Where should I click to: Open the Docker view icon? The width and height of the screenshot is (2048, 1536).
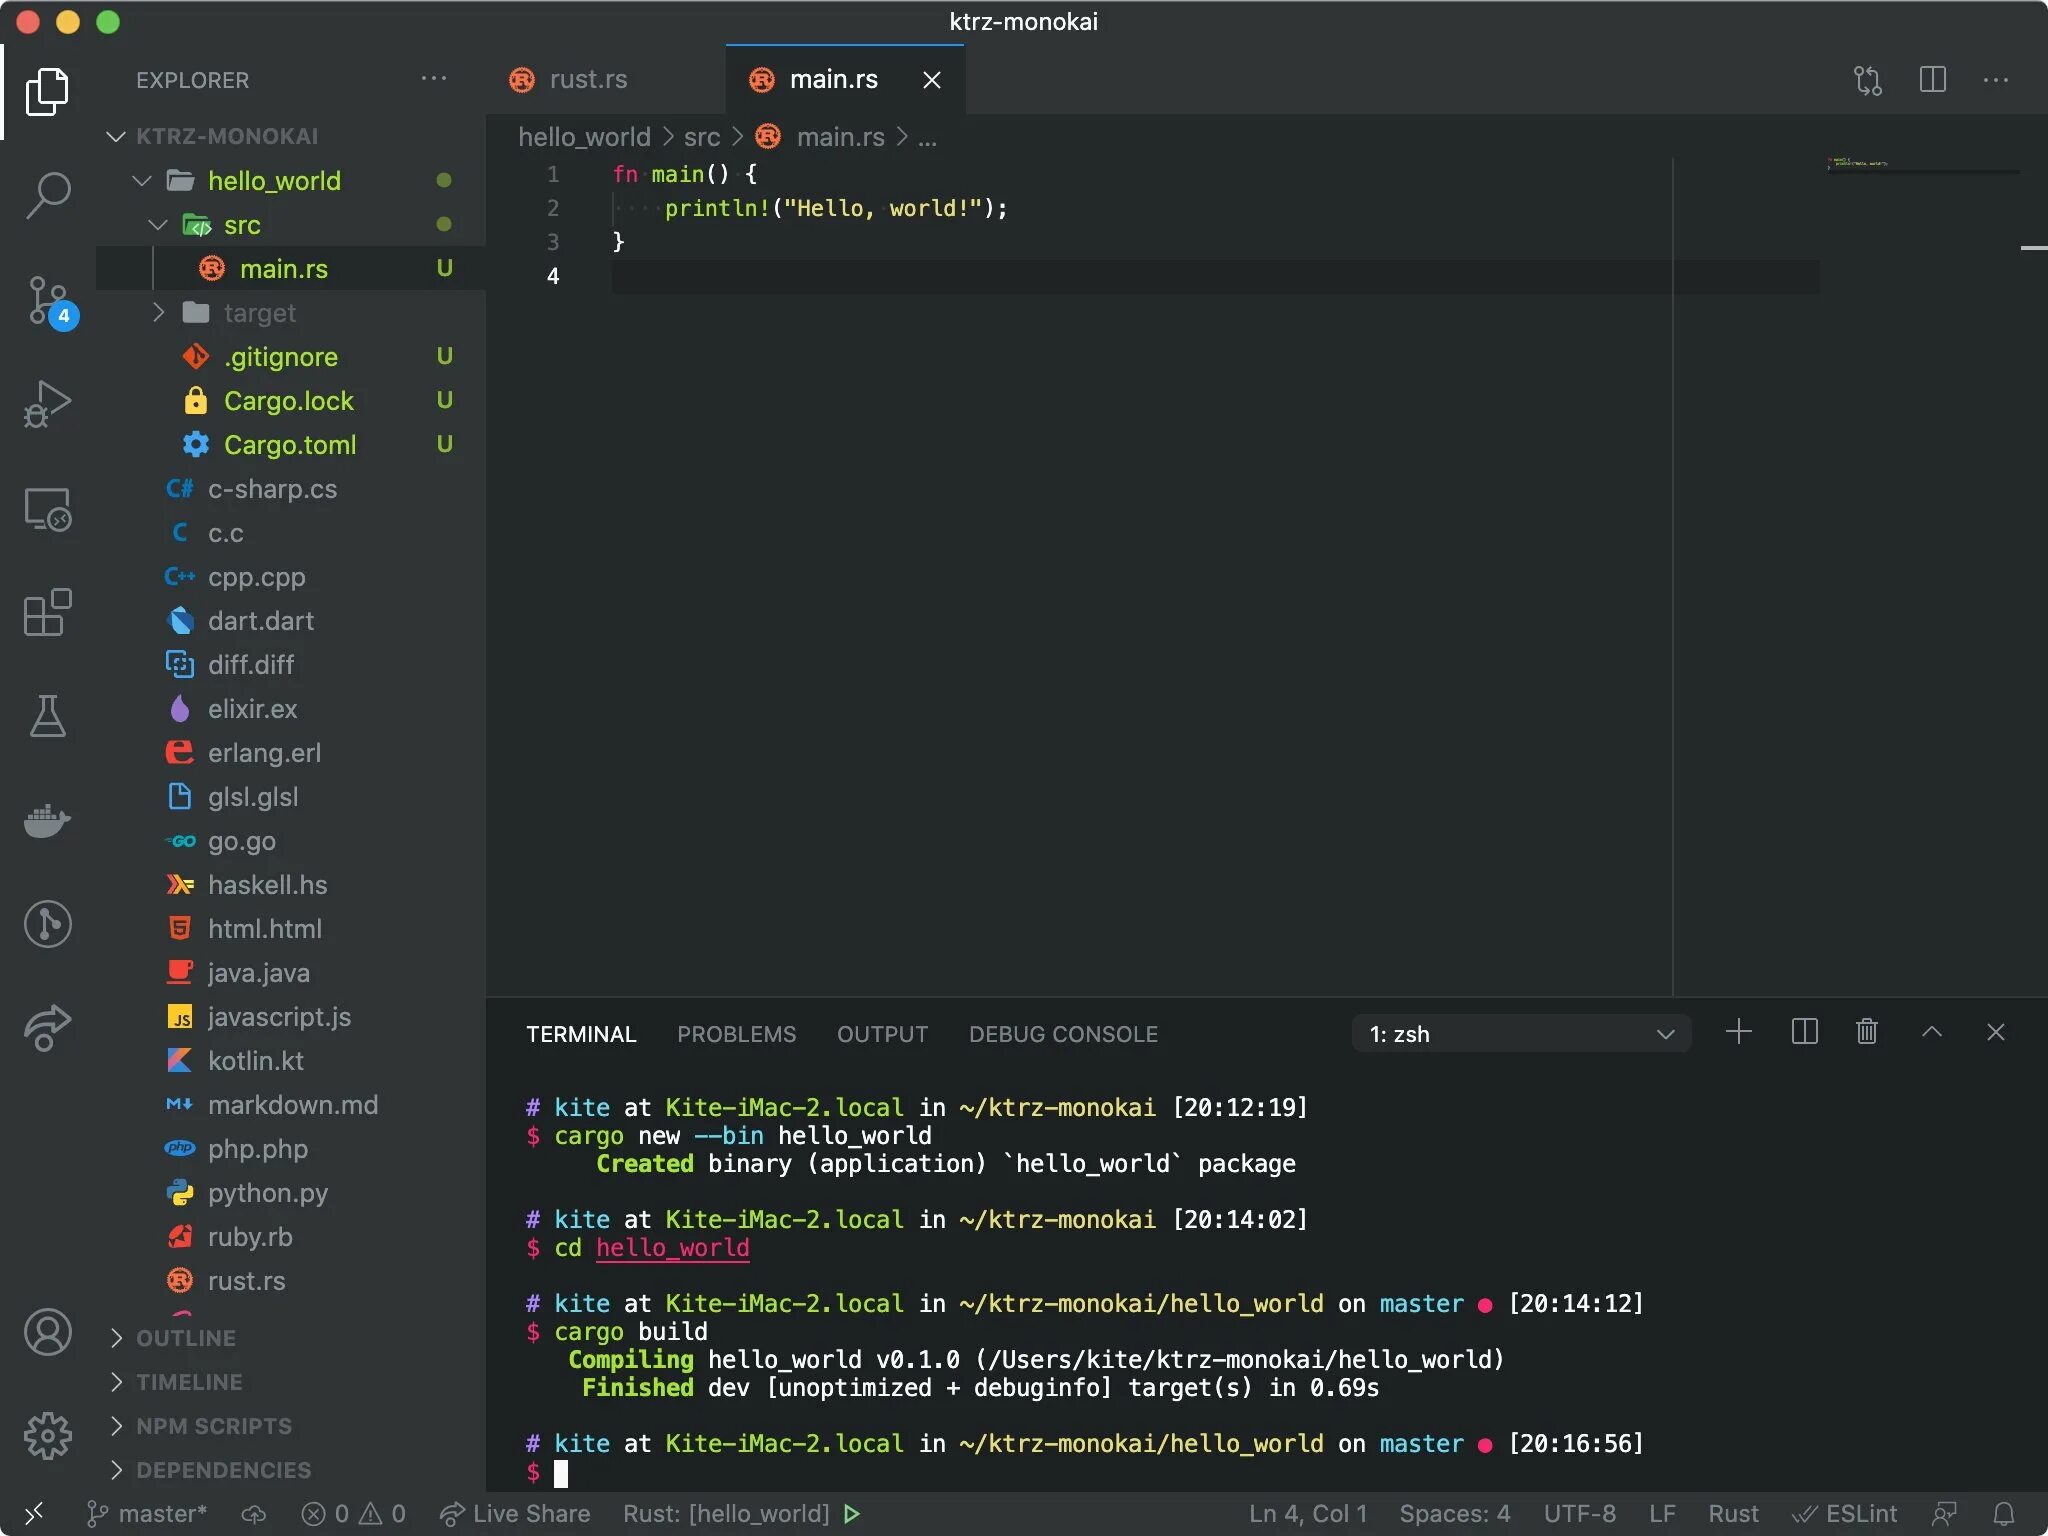[47, 821]
